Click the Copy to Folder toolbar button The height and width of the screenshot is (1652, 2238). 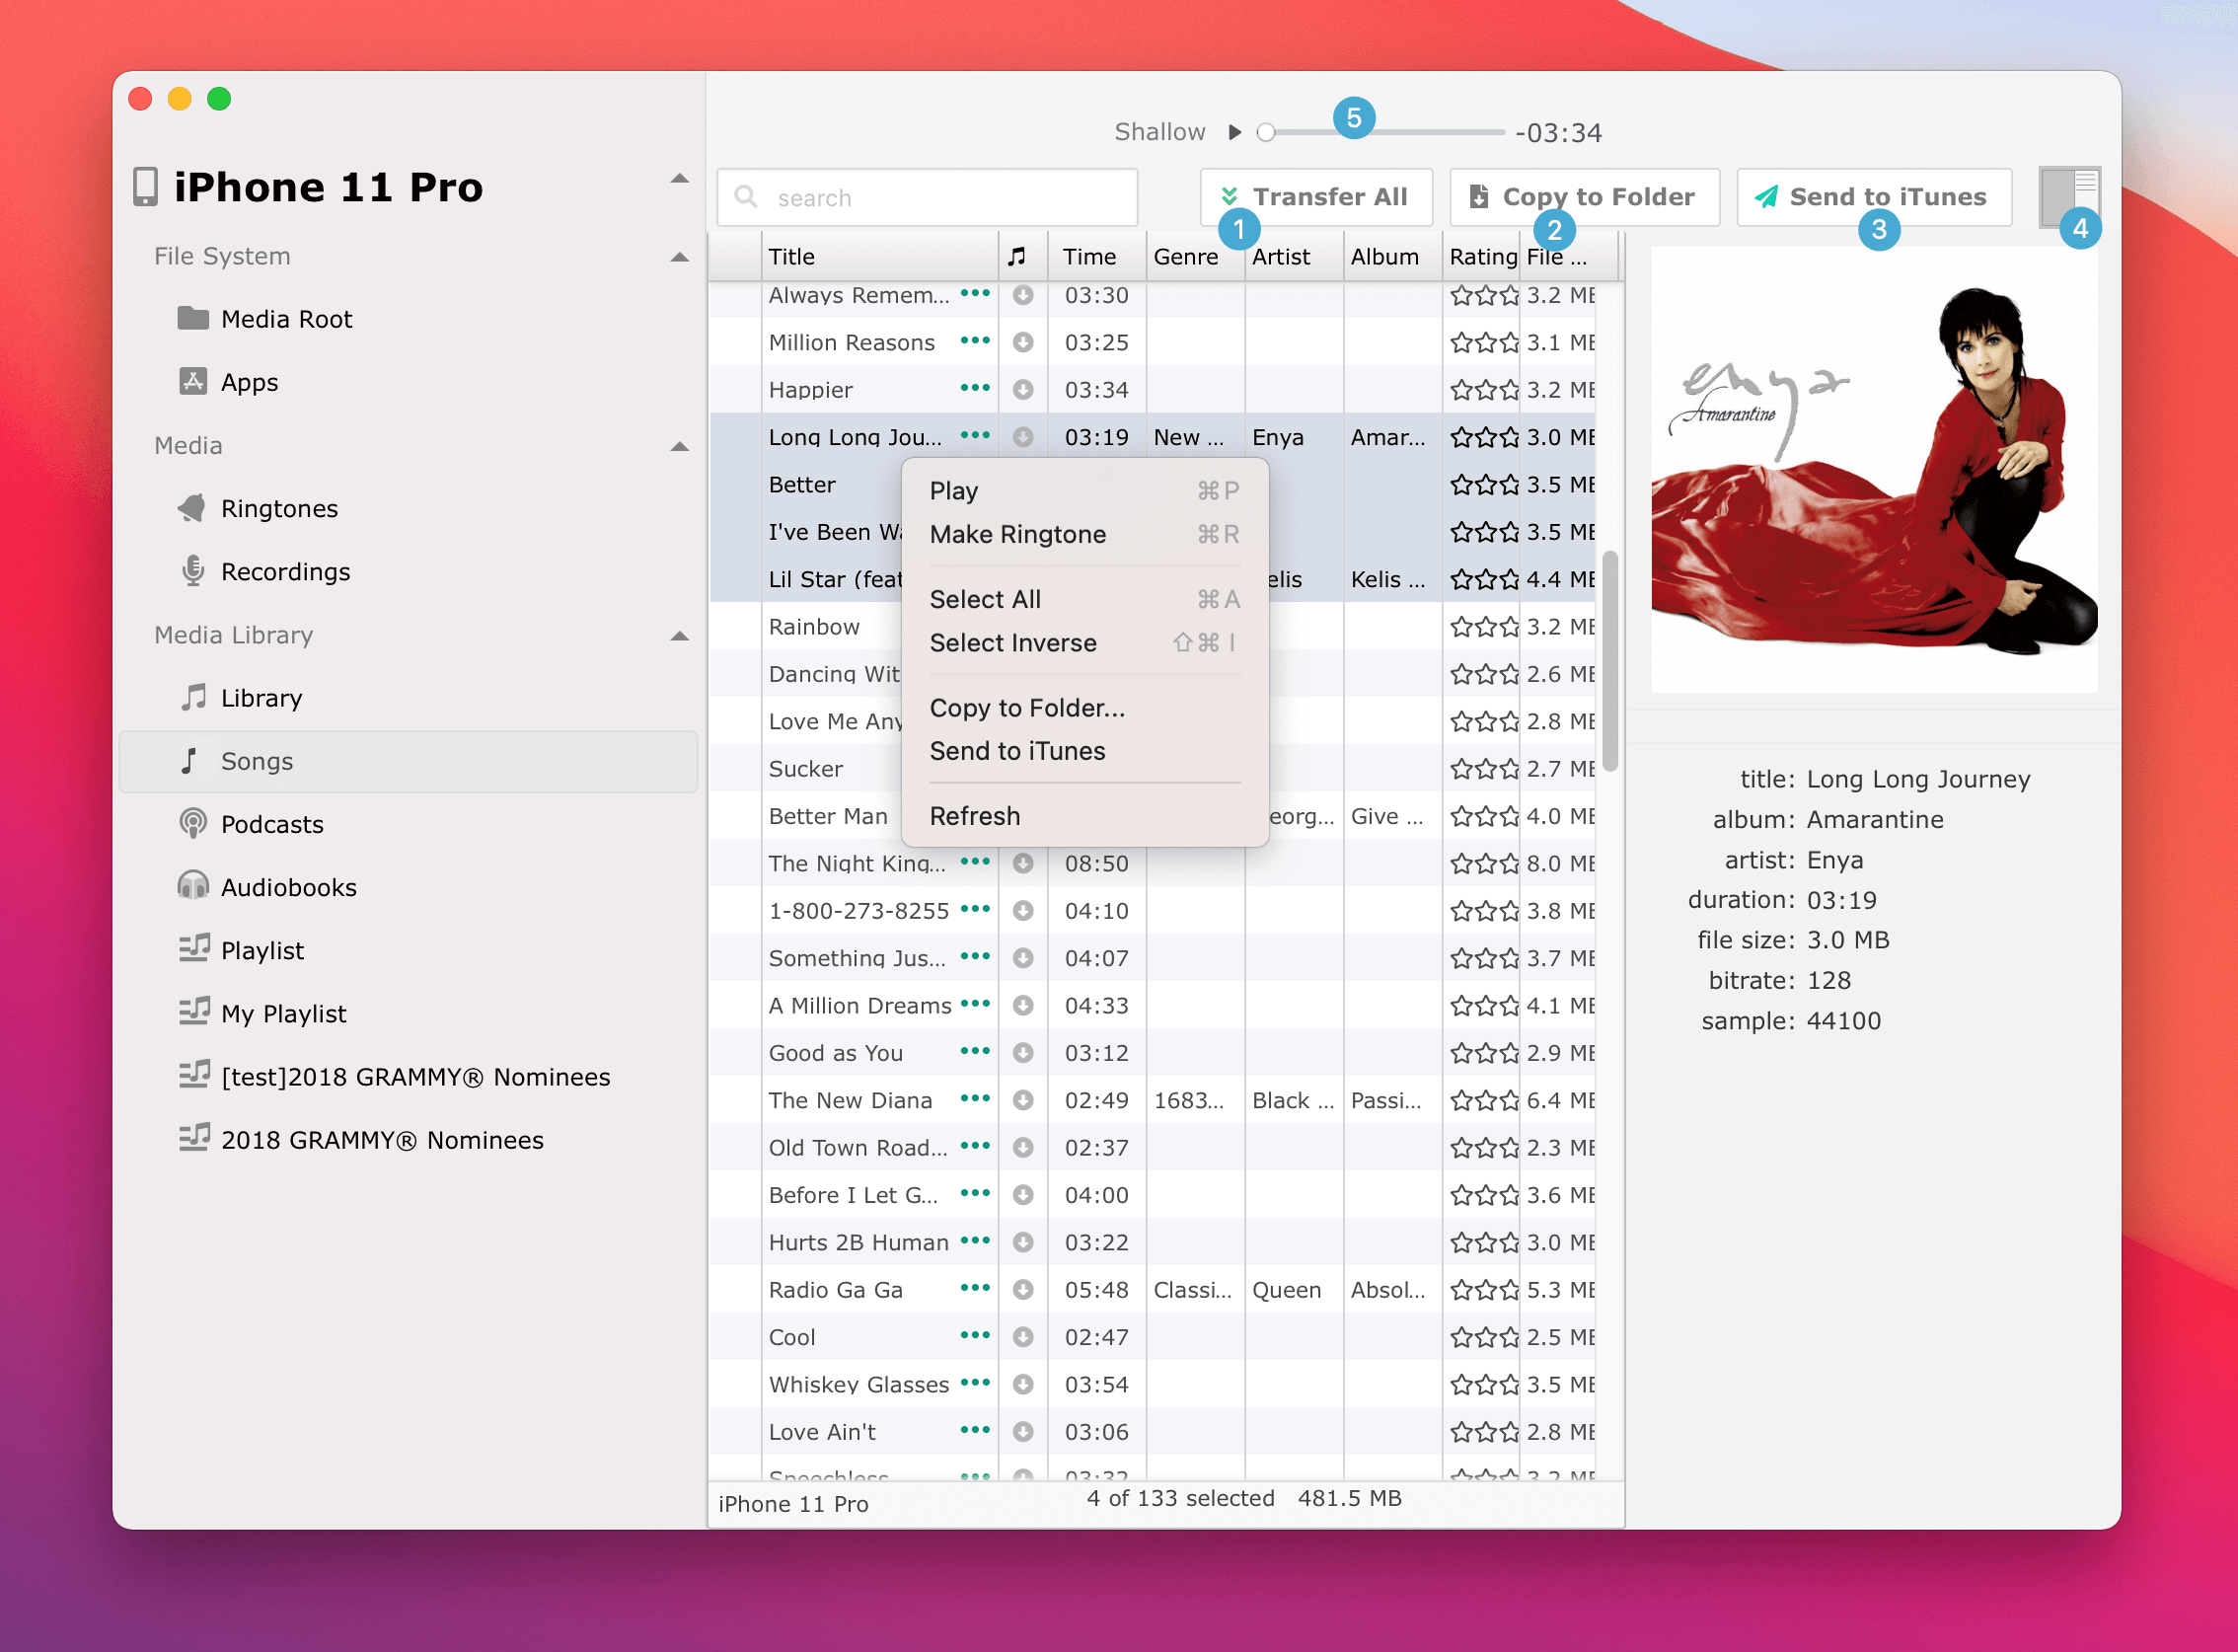(1584, 197)
